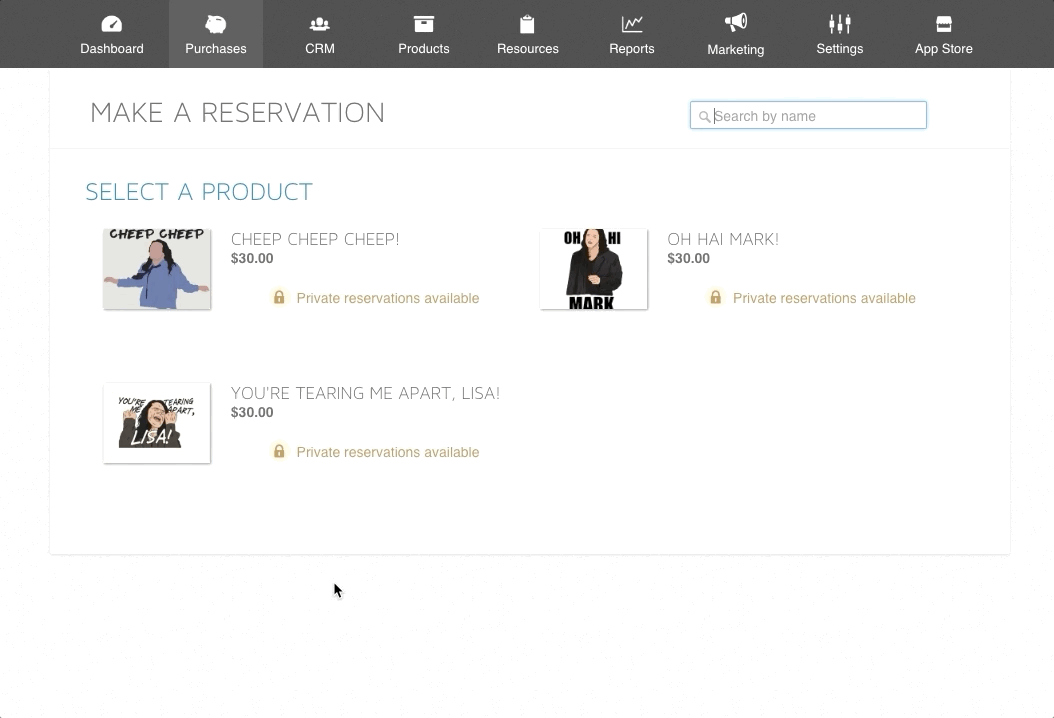Open the Purchases menu label

216,48
